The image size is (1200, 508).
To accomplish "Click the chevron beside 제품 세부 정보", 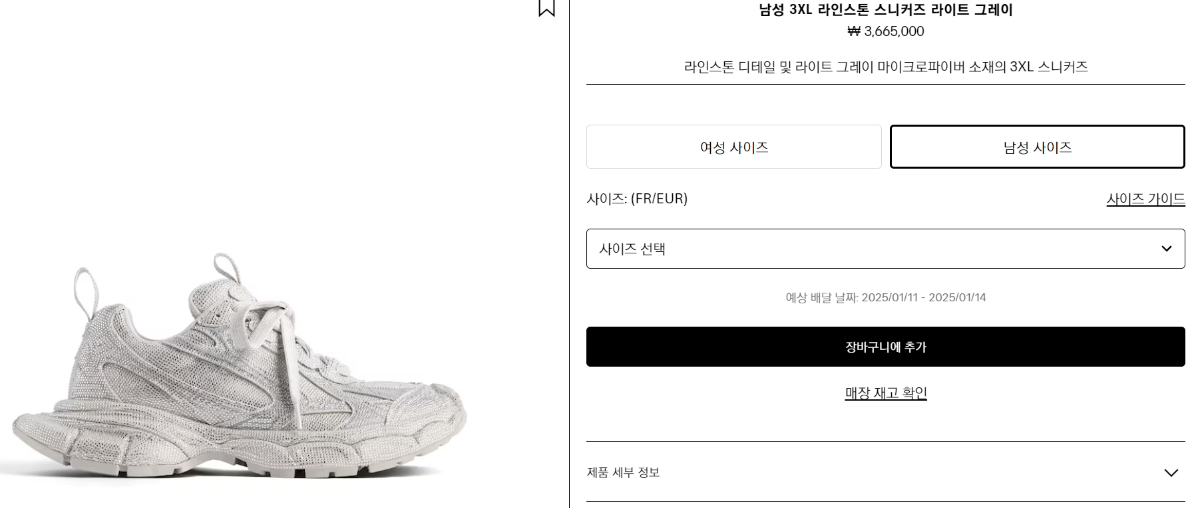I will pos(1171,472).
